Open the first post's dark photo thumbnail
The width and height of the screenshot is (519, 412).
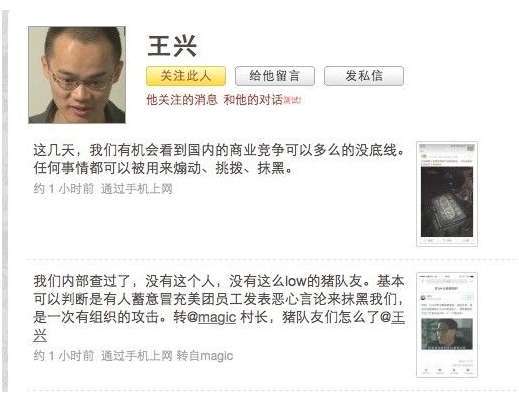(x=447, y=194)
